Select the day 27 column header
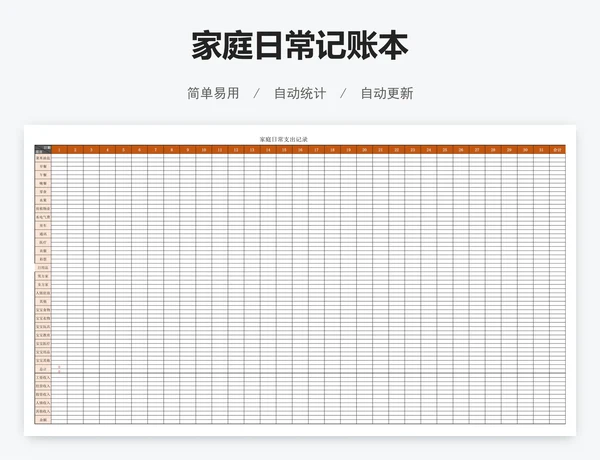600x460 pixels. pos(477,150)
